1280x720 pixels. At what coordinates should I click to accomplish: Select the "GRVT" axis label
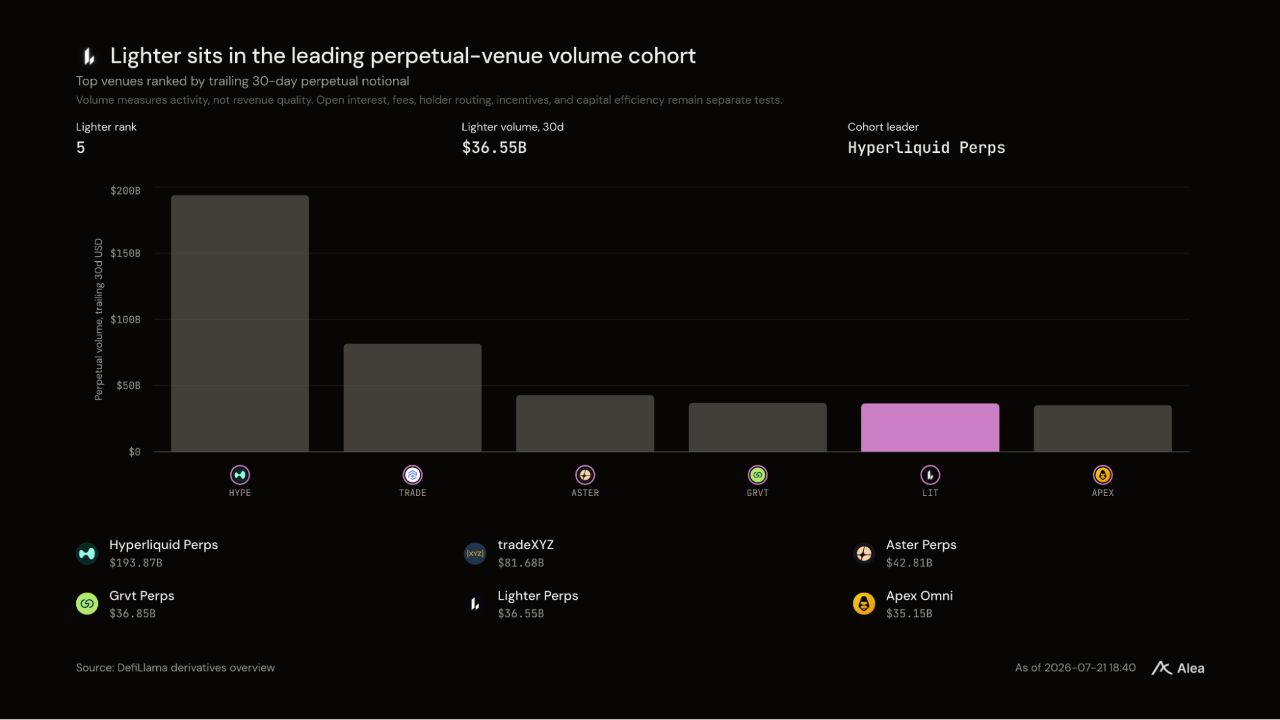click(758, 493)
